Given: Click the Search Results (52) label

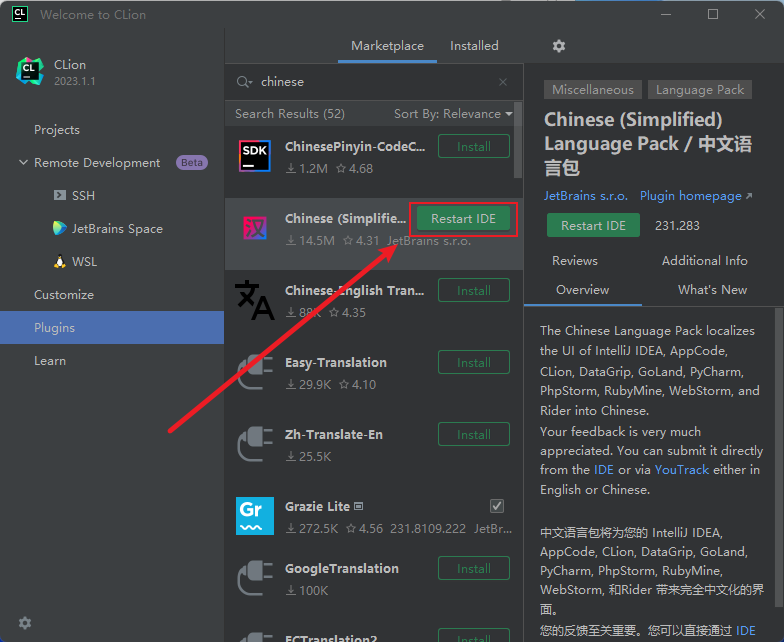Looking at the screenshot, I should (290, 114).
